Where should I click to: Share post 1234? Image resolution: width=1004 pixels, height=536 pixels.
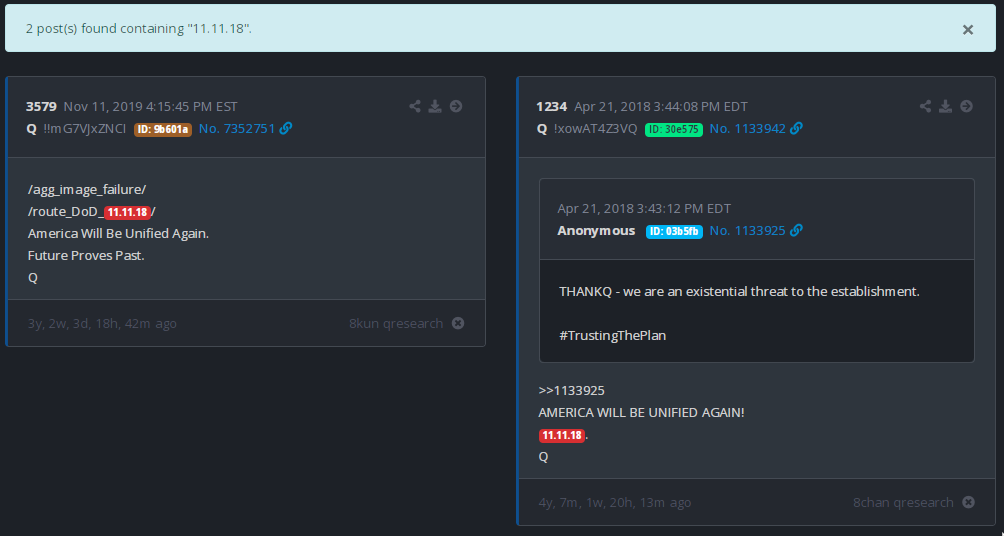pyautogui.click(x=925, y=106)
